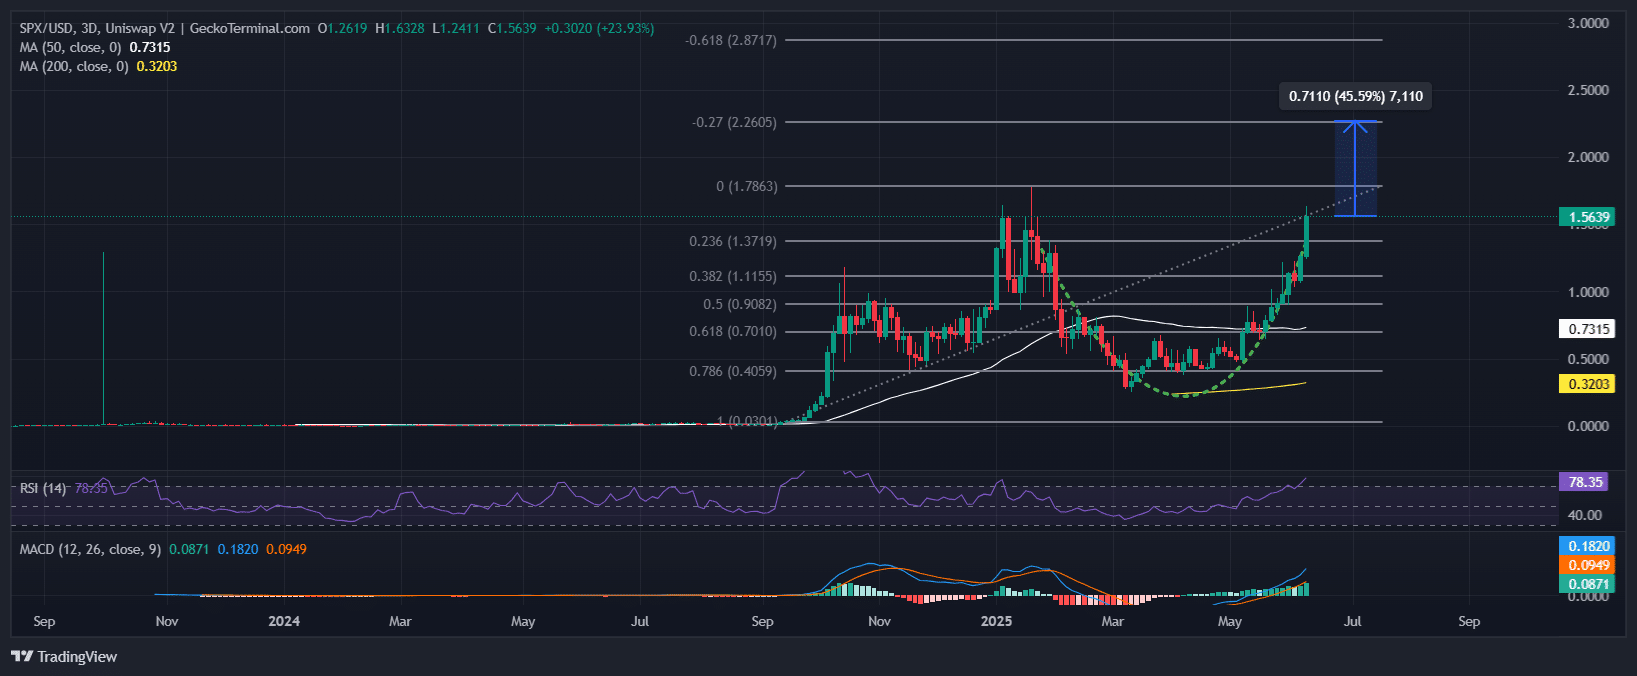
Task: Click the 2025 label on time axis
Action: (x=996, y=621)
